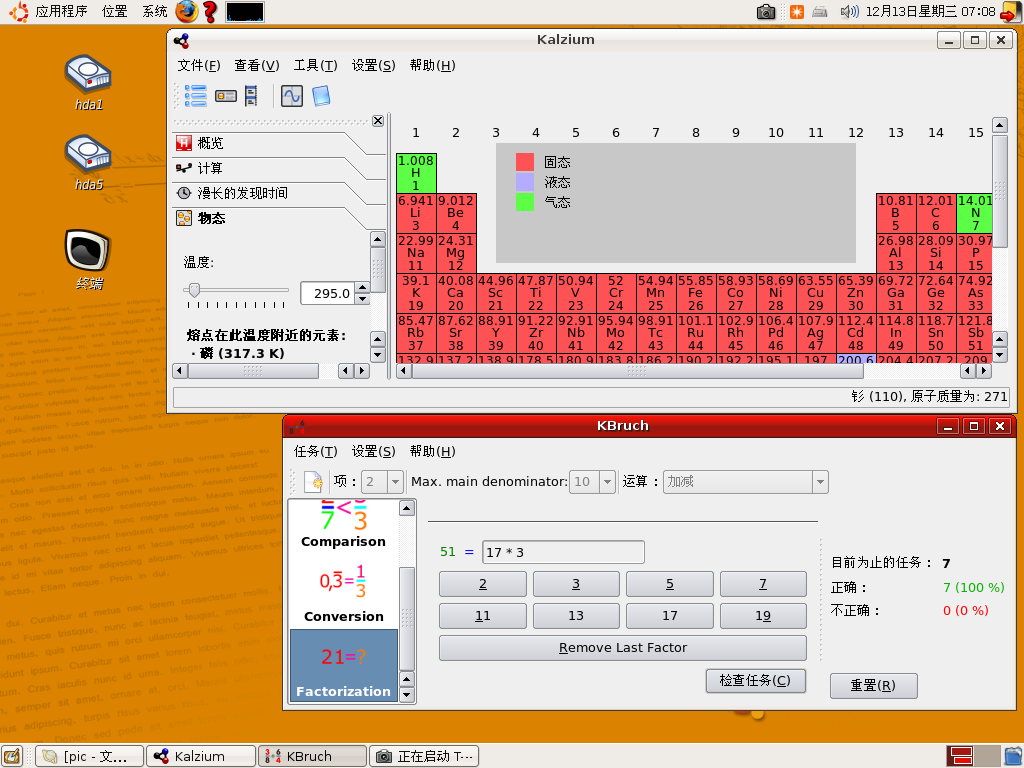Decrease temperature with the spinbox down arrow

[x=362, y=299]
